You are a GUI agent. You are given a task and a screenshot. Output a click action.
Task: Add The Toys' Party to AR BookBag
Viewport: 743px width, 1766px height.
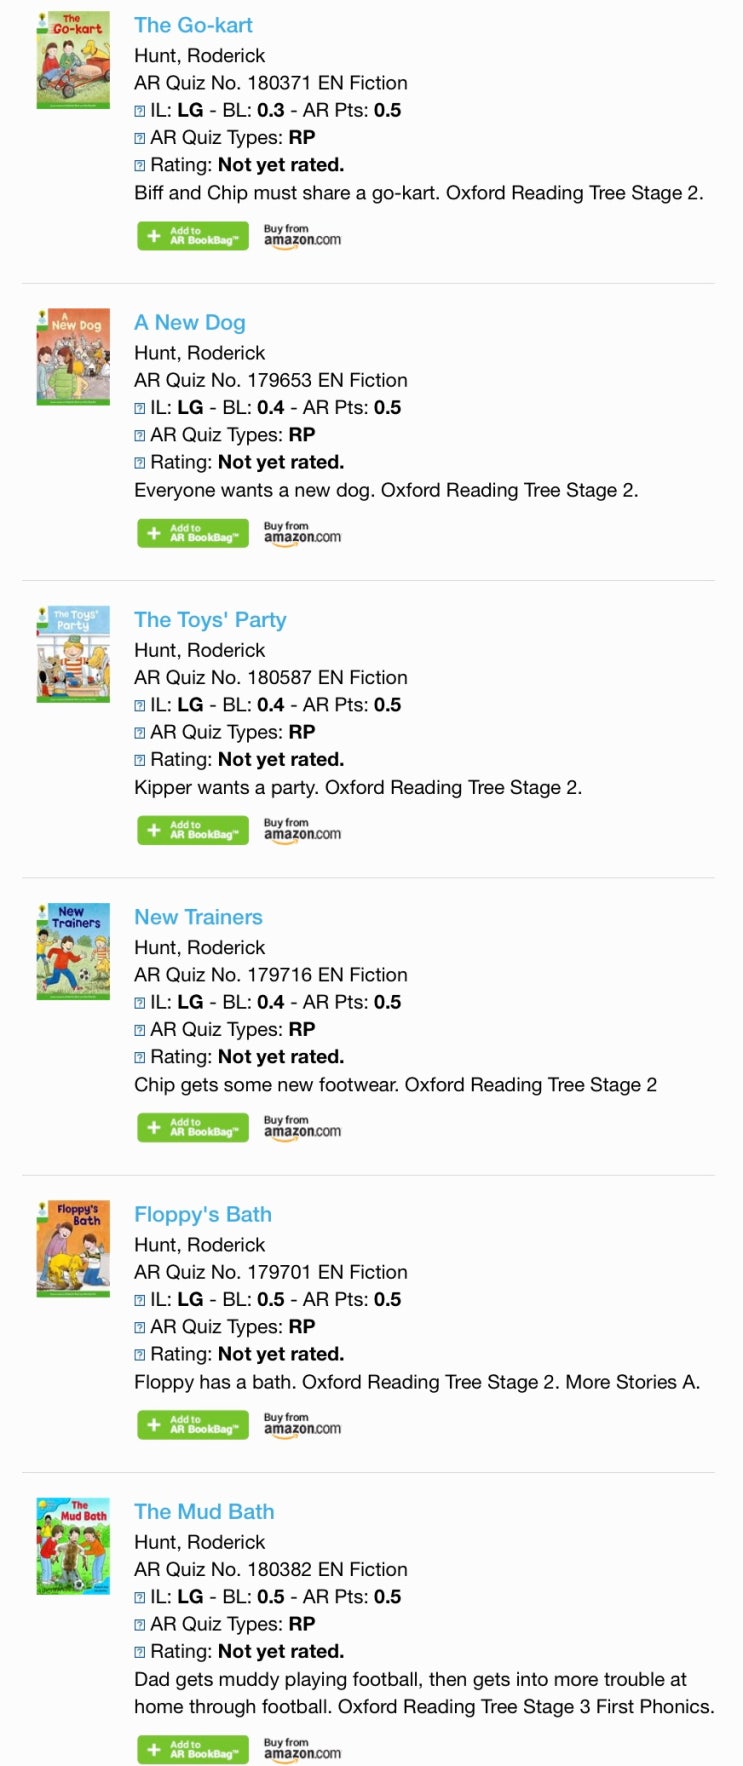[x=192, y=830]
